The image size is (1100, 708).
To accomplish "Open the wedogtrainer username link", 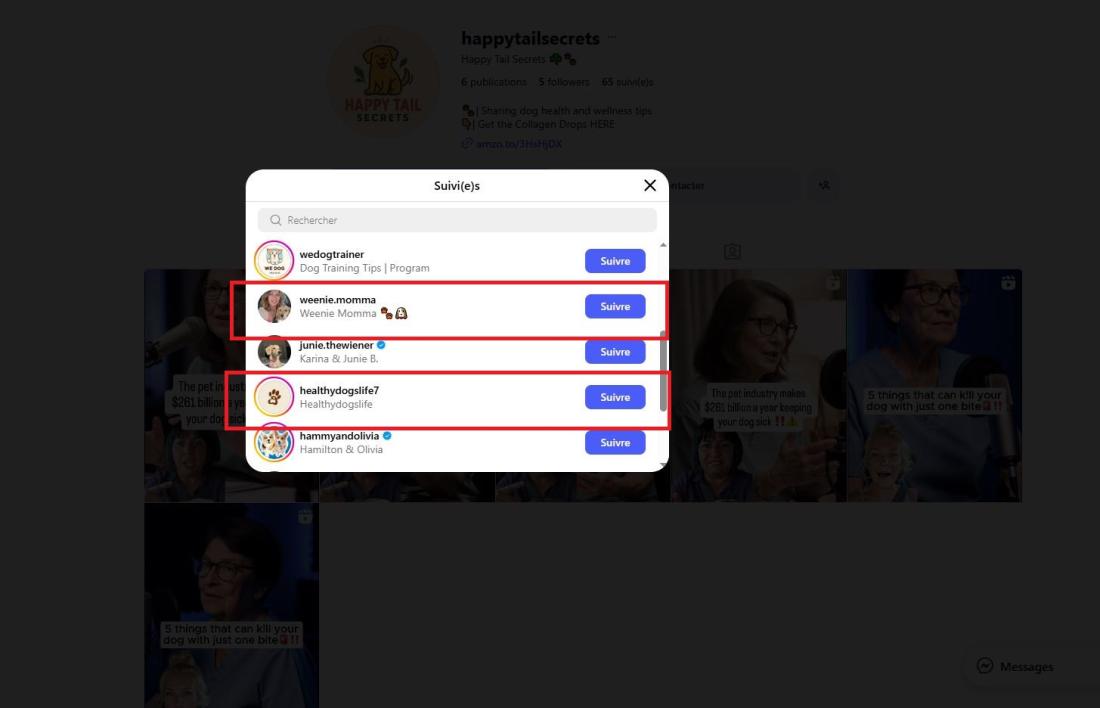I will (331, 254).
